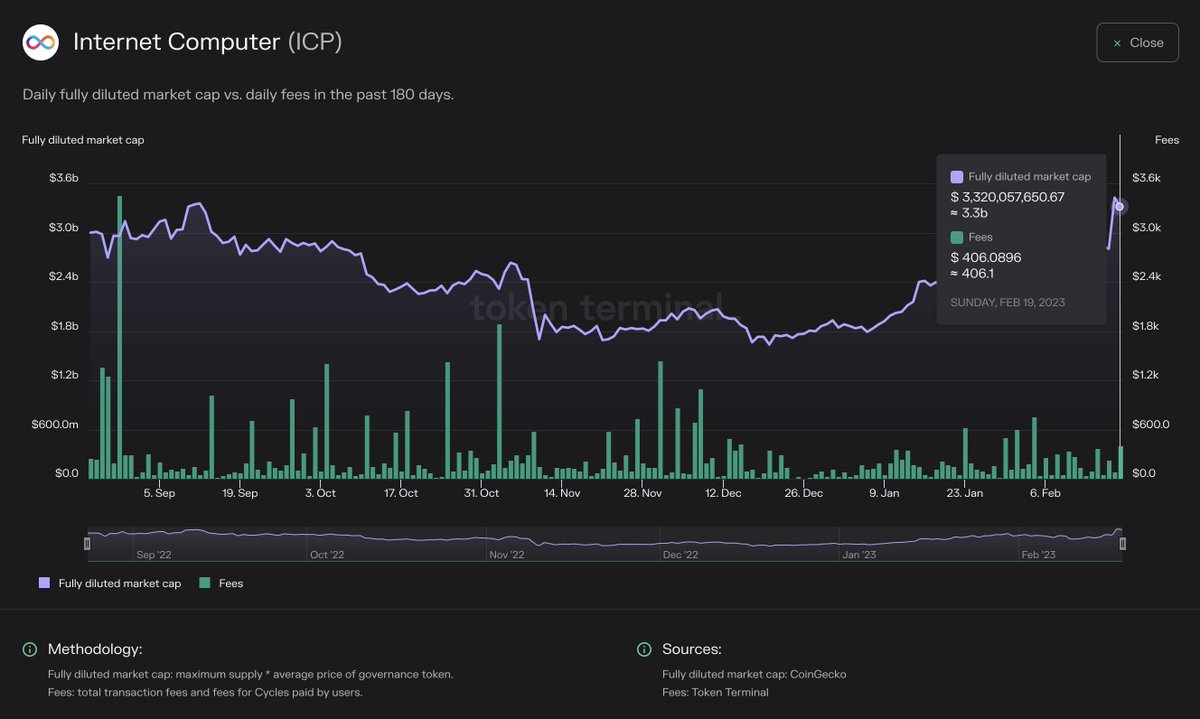Click the purple square icon in the tooltip

956,176
